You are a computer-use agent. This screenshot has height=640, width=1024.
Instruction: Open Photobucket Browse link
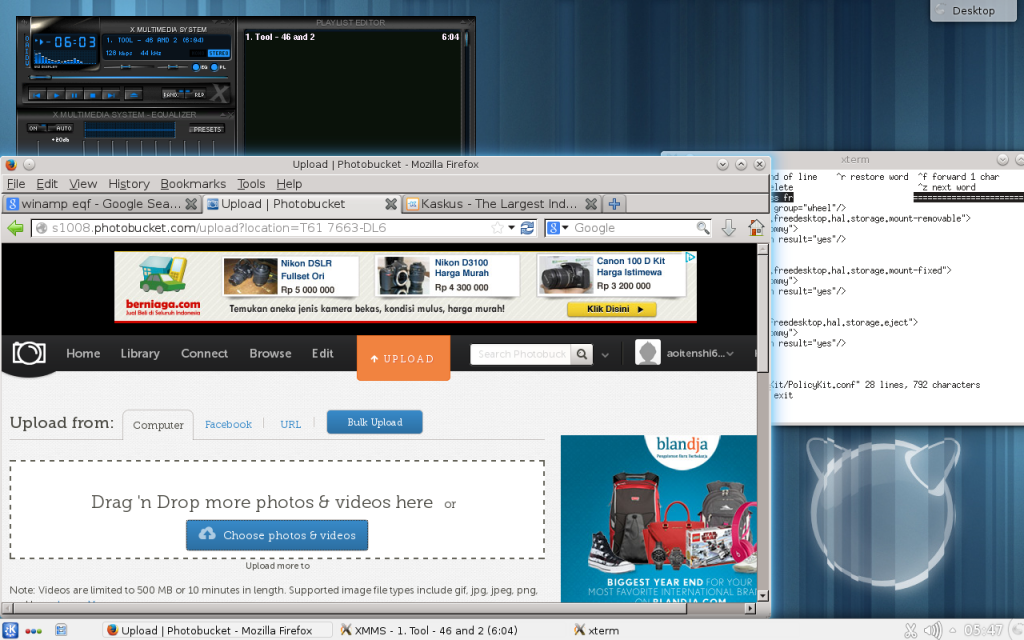tap(270, 353)
